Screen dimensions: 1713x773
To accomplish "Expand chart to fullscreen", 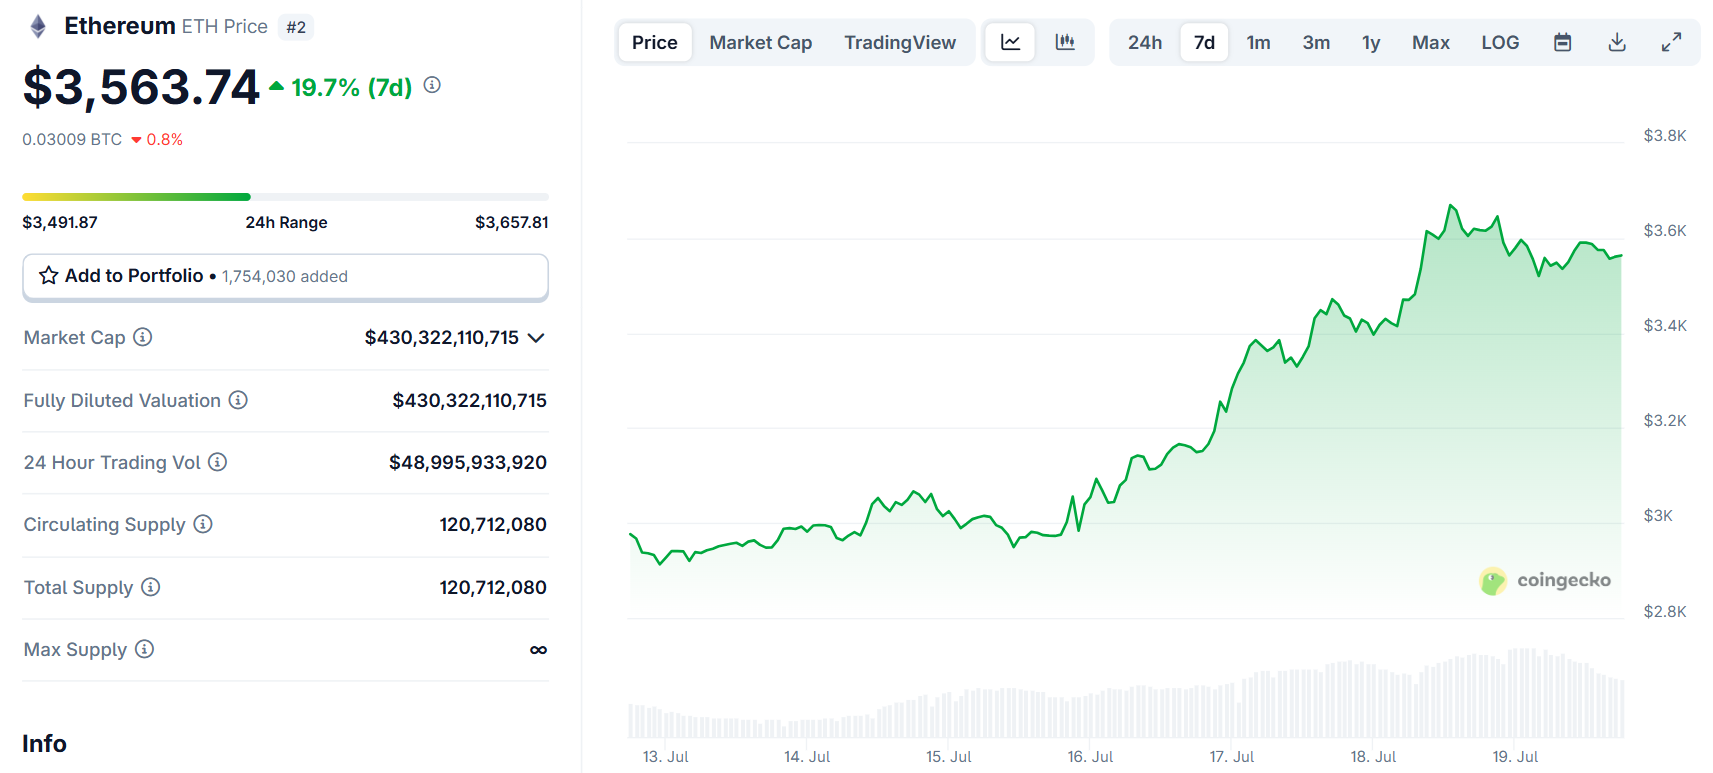I will pyautogui.click(x=1671, y=42).
